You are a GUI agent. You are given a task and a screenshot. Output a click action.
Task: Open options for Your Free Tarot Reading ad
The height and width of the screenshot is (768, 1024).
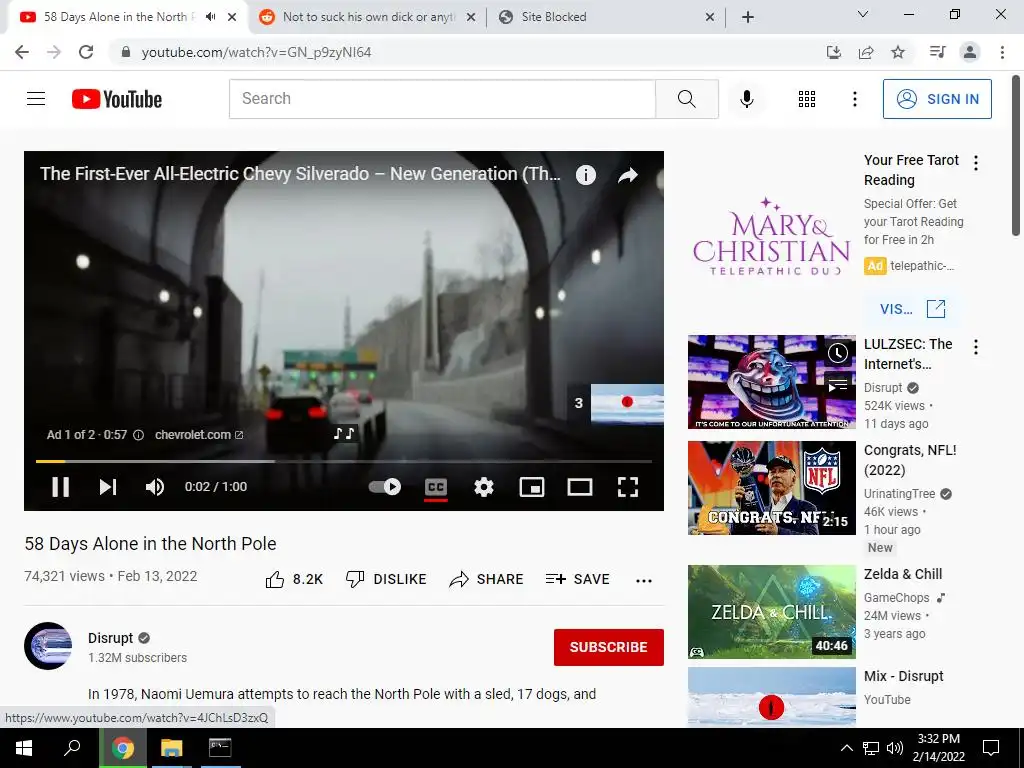point(976,163)
